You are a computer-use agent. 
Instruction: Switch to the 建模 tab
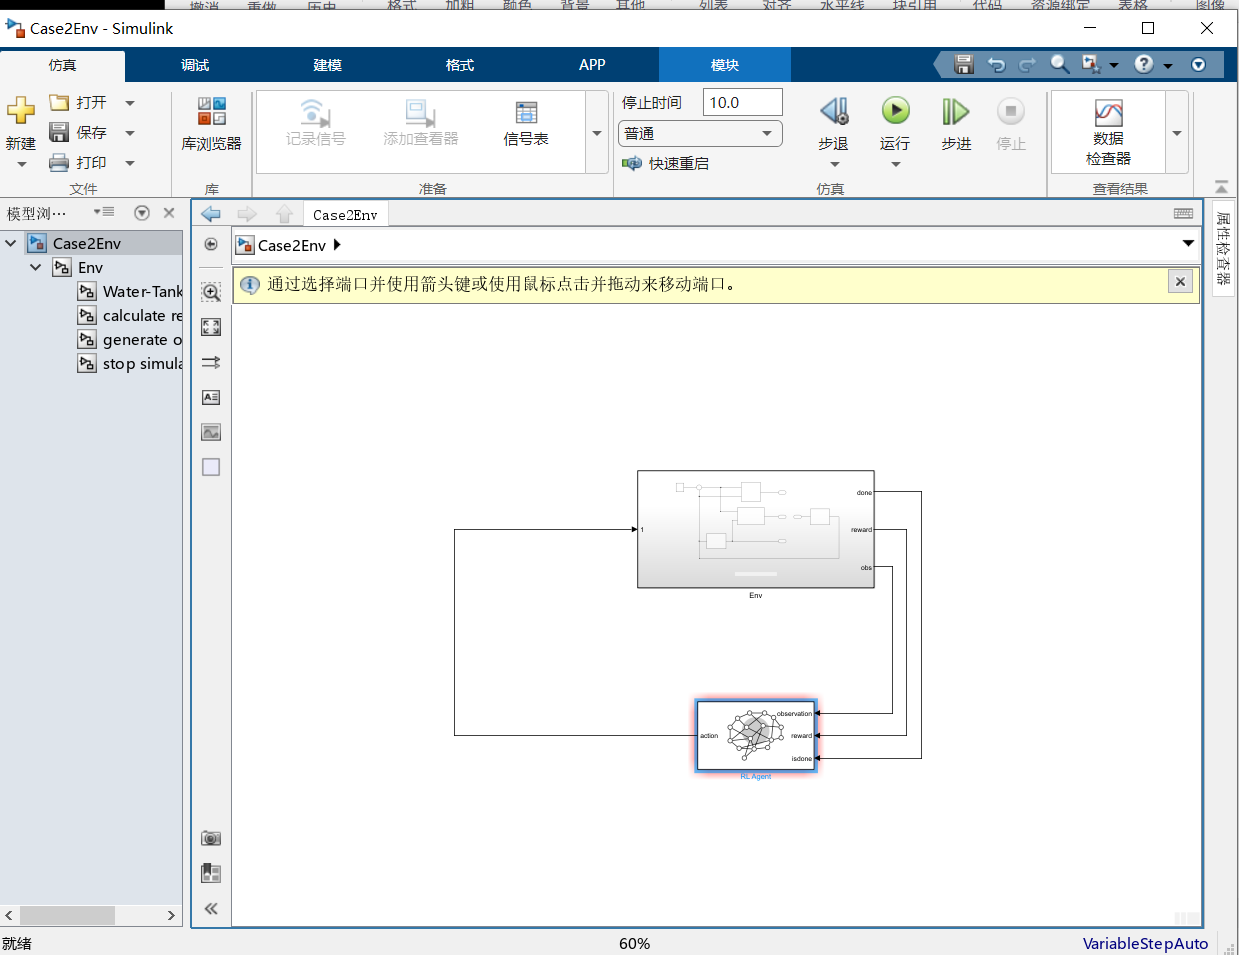tap(327, 65)
